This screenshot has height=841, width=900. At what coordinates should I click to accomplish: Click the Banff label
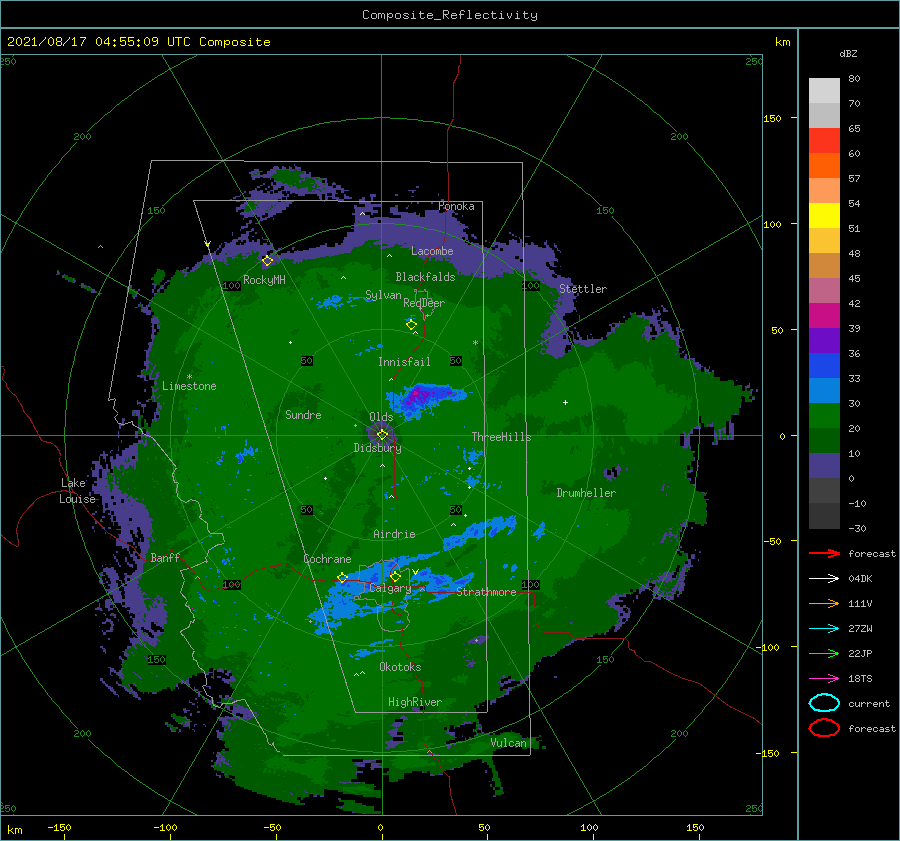coord(165,558)
